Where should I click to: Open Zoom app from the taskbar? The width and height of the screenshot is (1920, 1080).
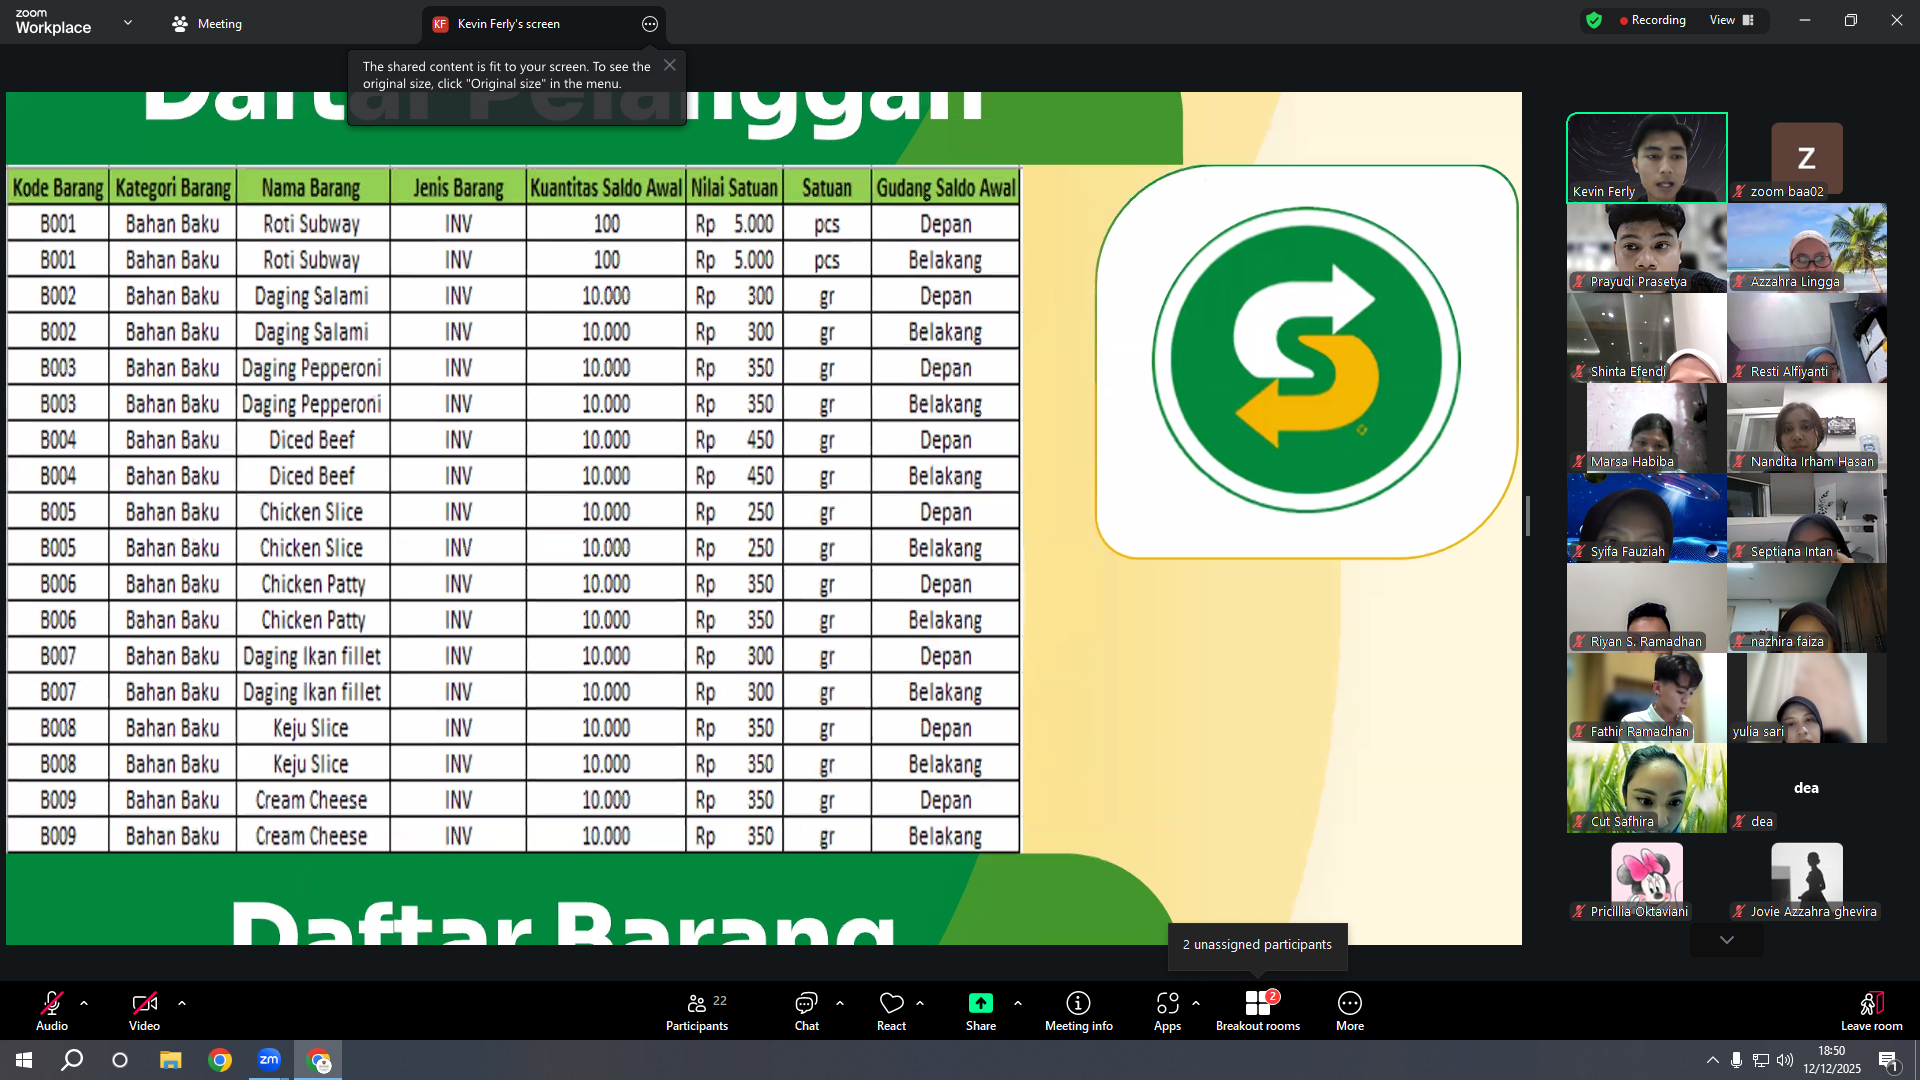269,1060
